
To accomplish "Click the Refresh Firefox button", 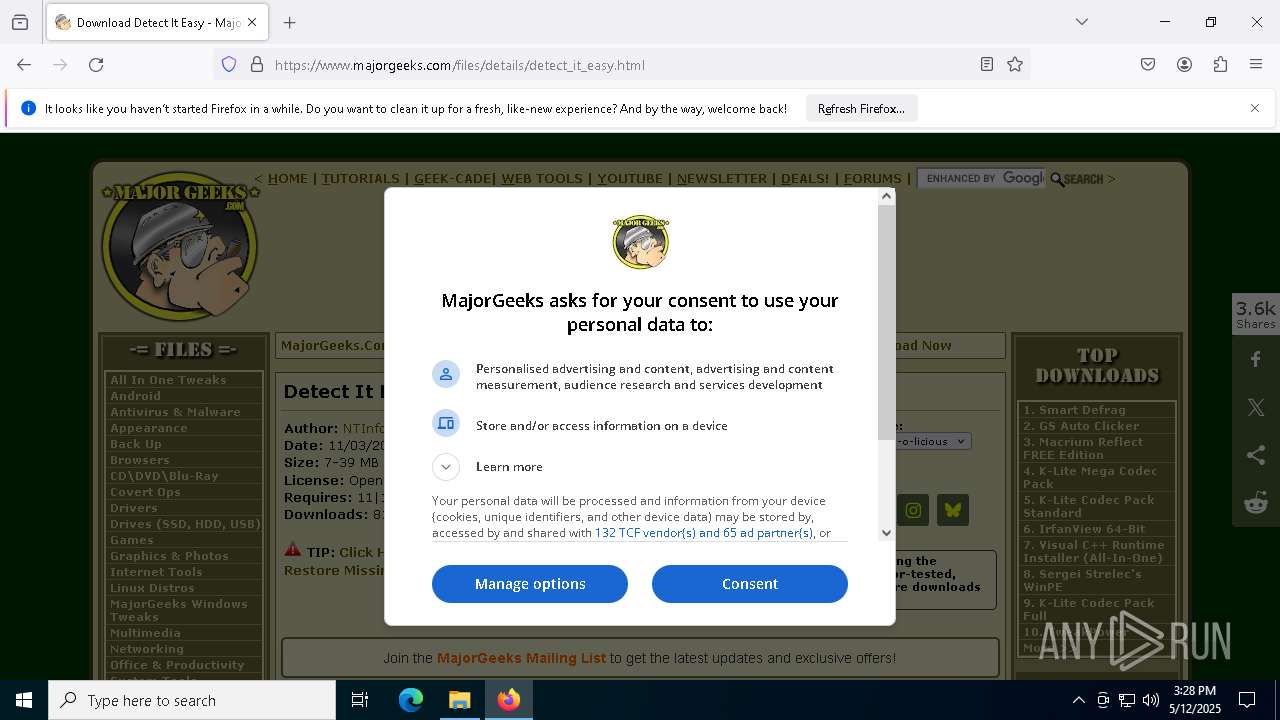I will click(861, 109).
